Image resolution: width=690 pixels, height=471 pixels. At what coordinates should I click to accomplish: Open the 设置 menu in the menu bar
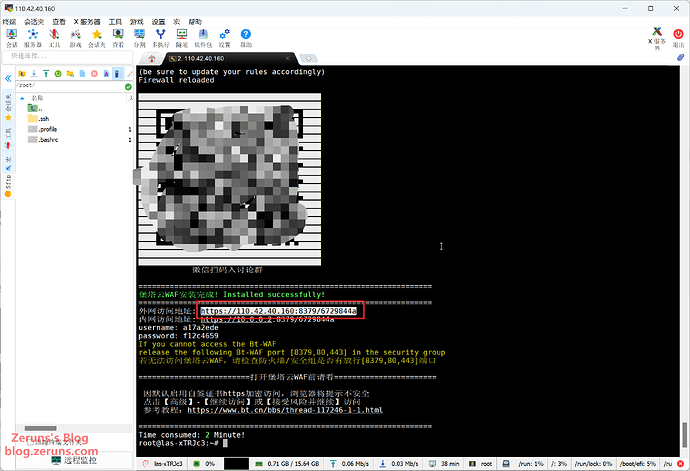tap(158, 22)
